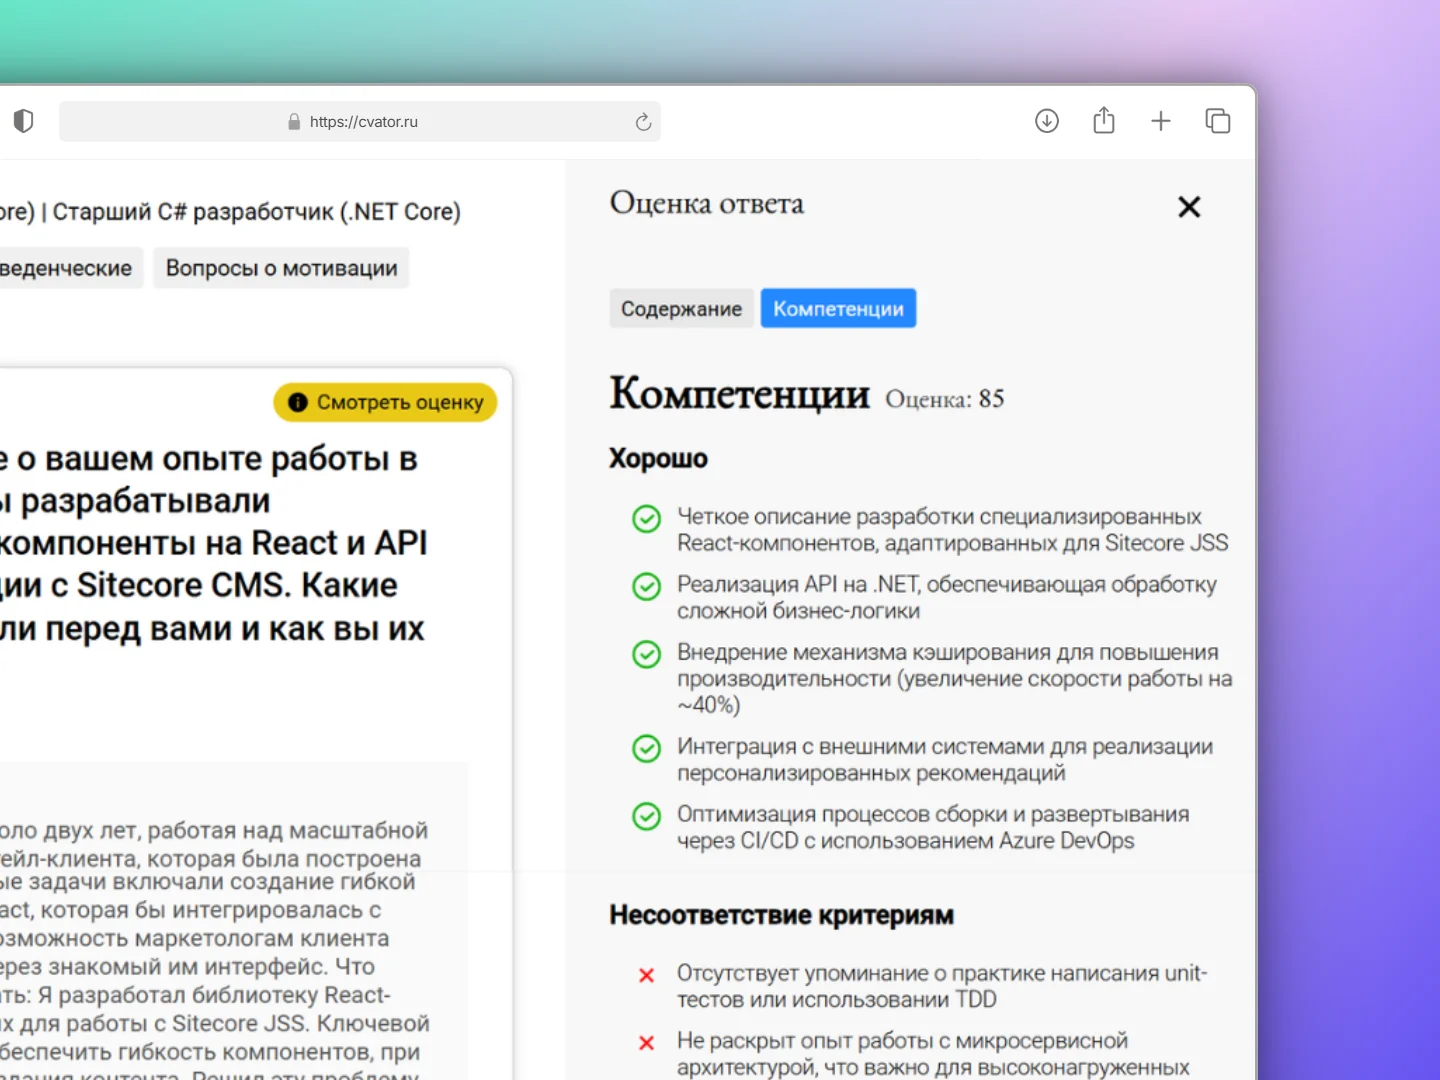Reload the page with refresh icon

pyautogui.click(x=643, y=121)
